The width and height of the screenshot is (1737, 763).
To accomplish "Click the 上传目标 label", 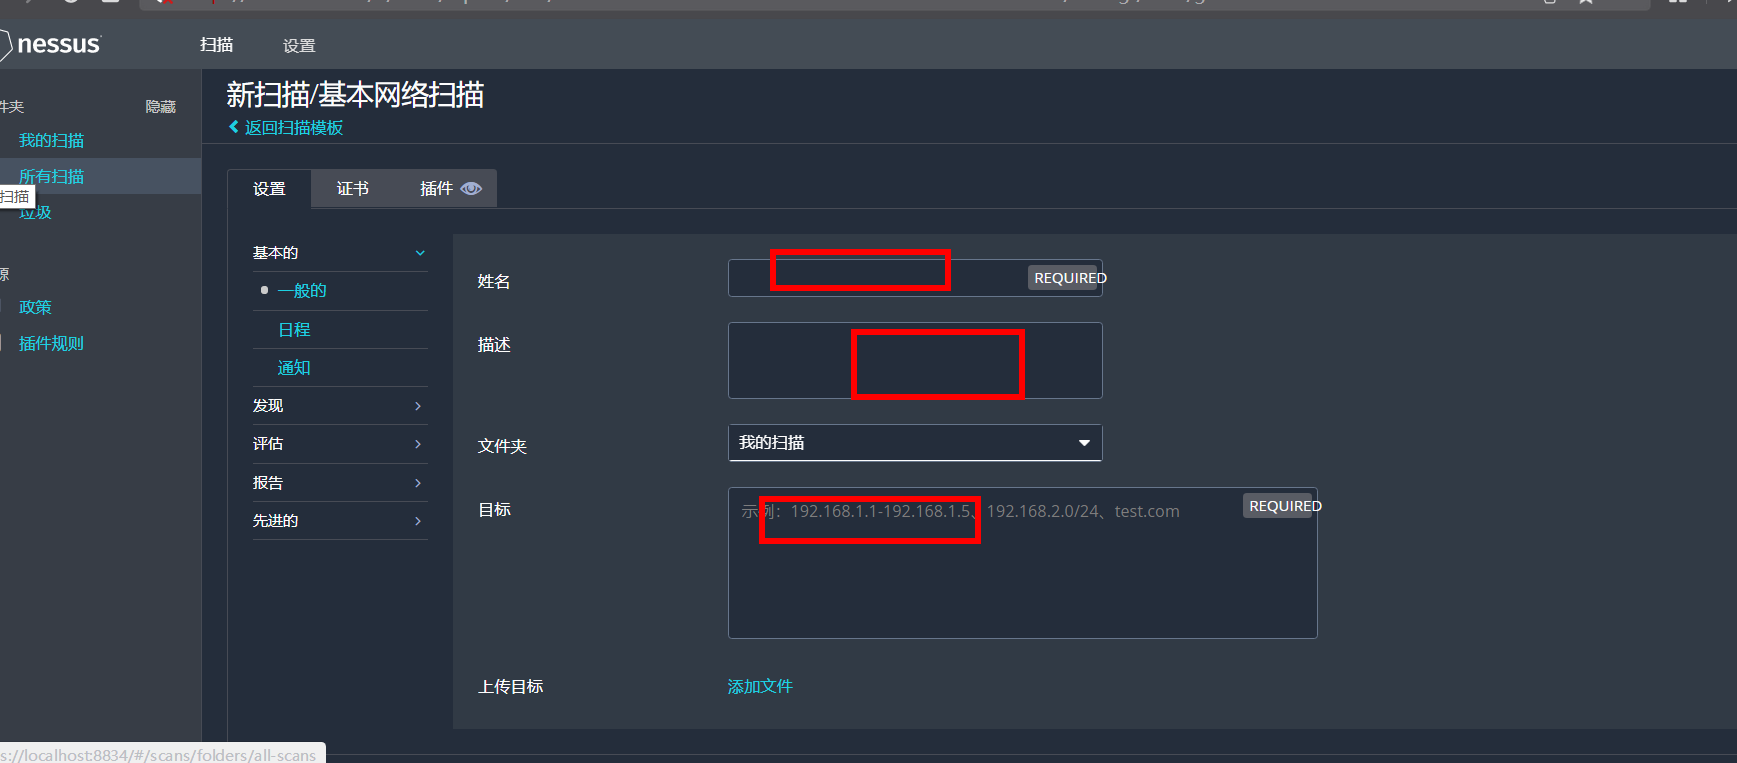I will 511,687.
